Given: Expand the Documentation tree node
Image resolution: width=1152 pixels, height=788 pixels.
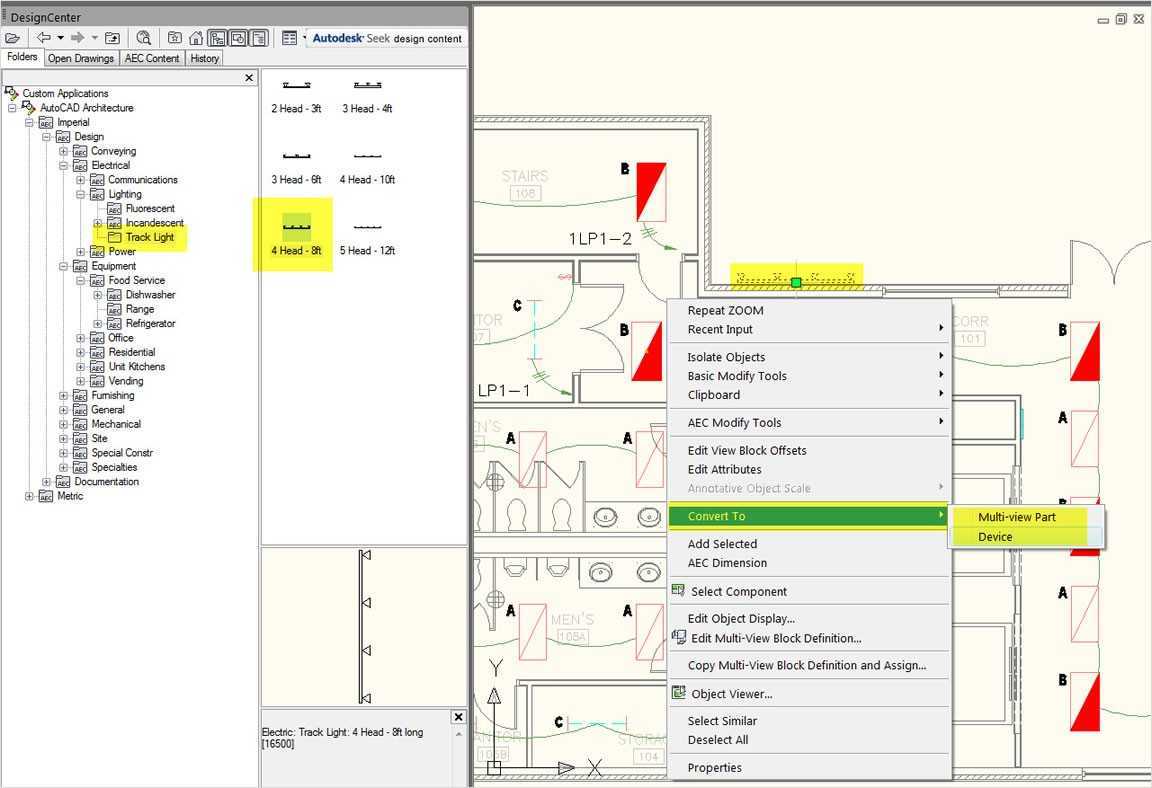Looking at the screenshot, I should tap(47, 482).
